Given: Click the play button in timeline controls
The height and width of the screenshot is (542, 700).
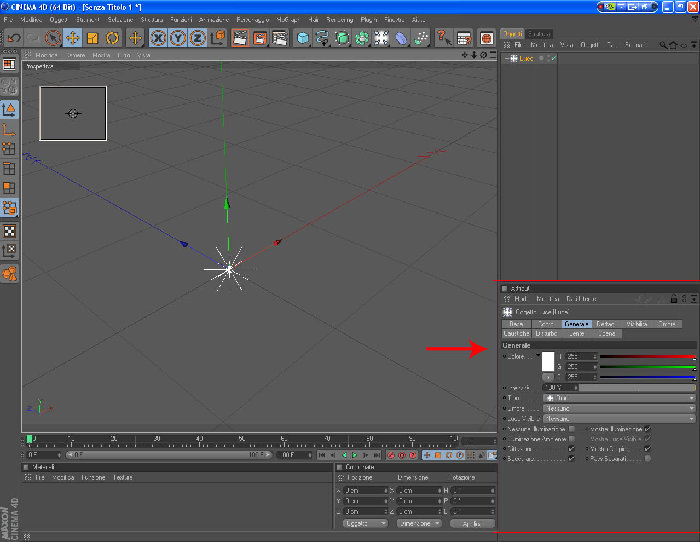Looking at the screenshot, I should [x=355, y=455].
